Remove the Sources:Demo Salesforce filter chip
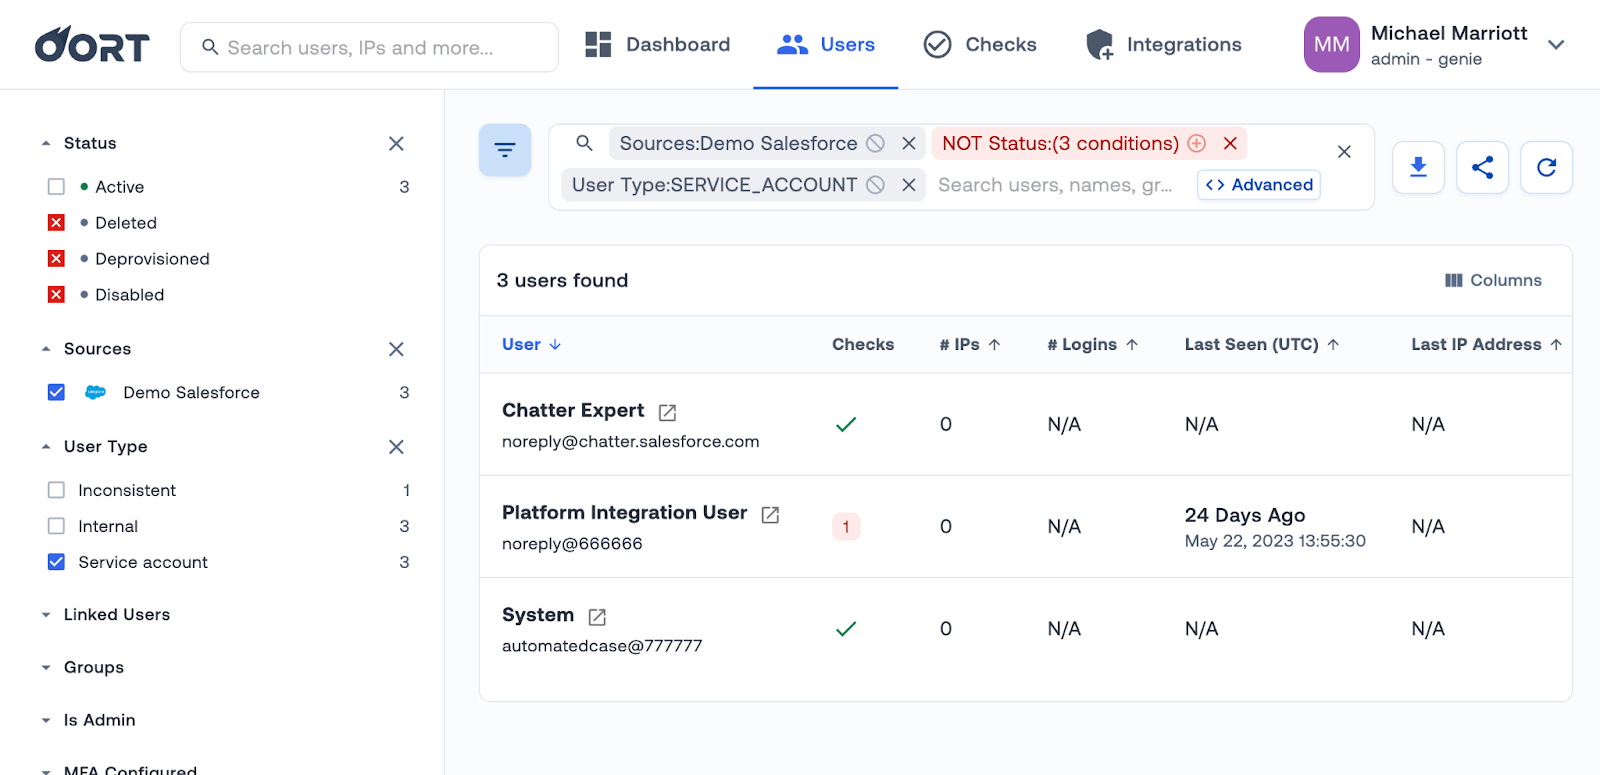The height and width of the screenshot is (775, 1600). [x=909, y=143]
